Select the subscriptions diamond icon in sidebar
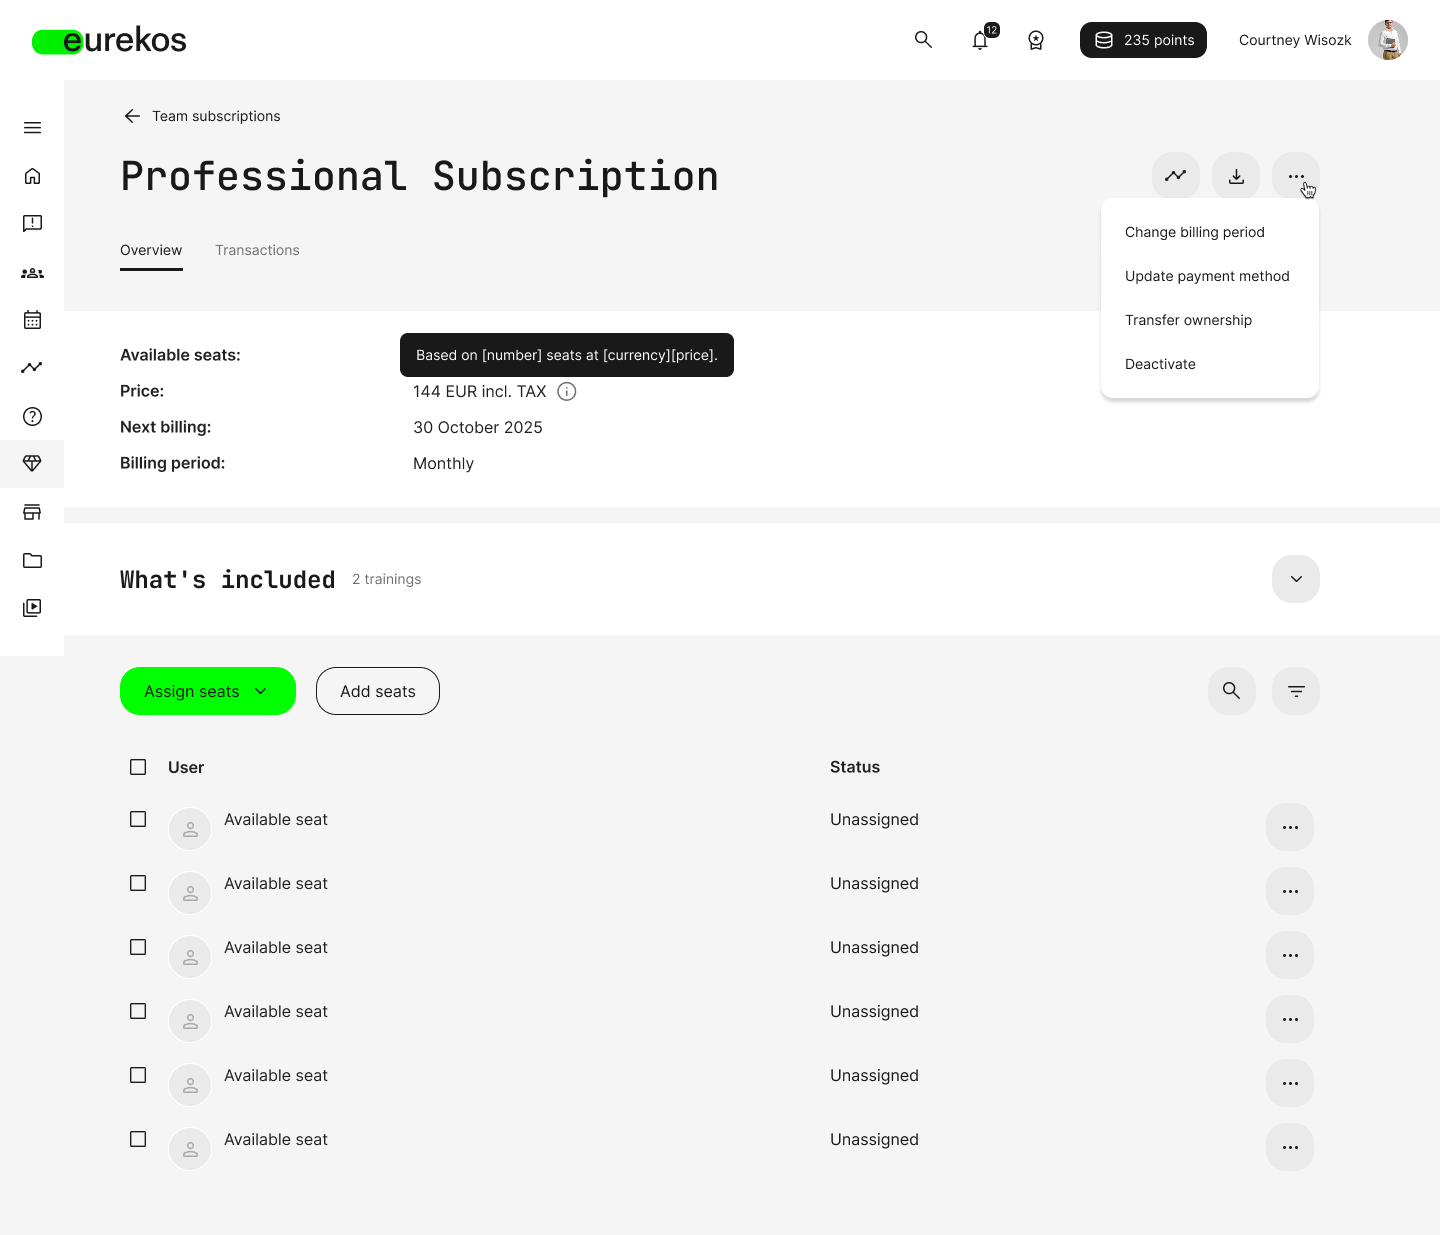 [x=32, y=463]
